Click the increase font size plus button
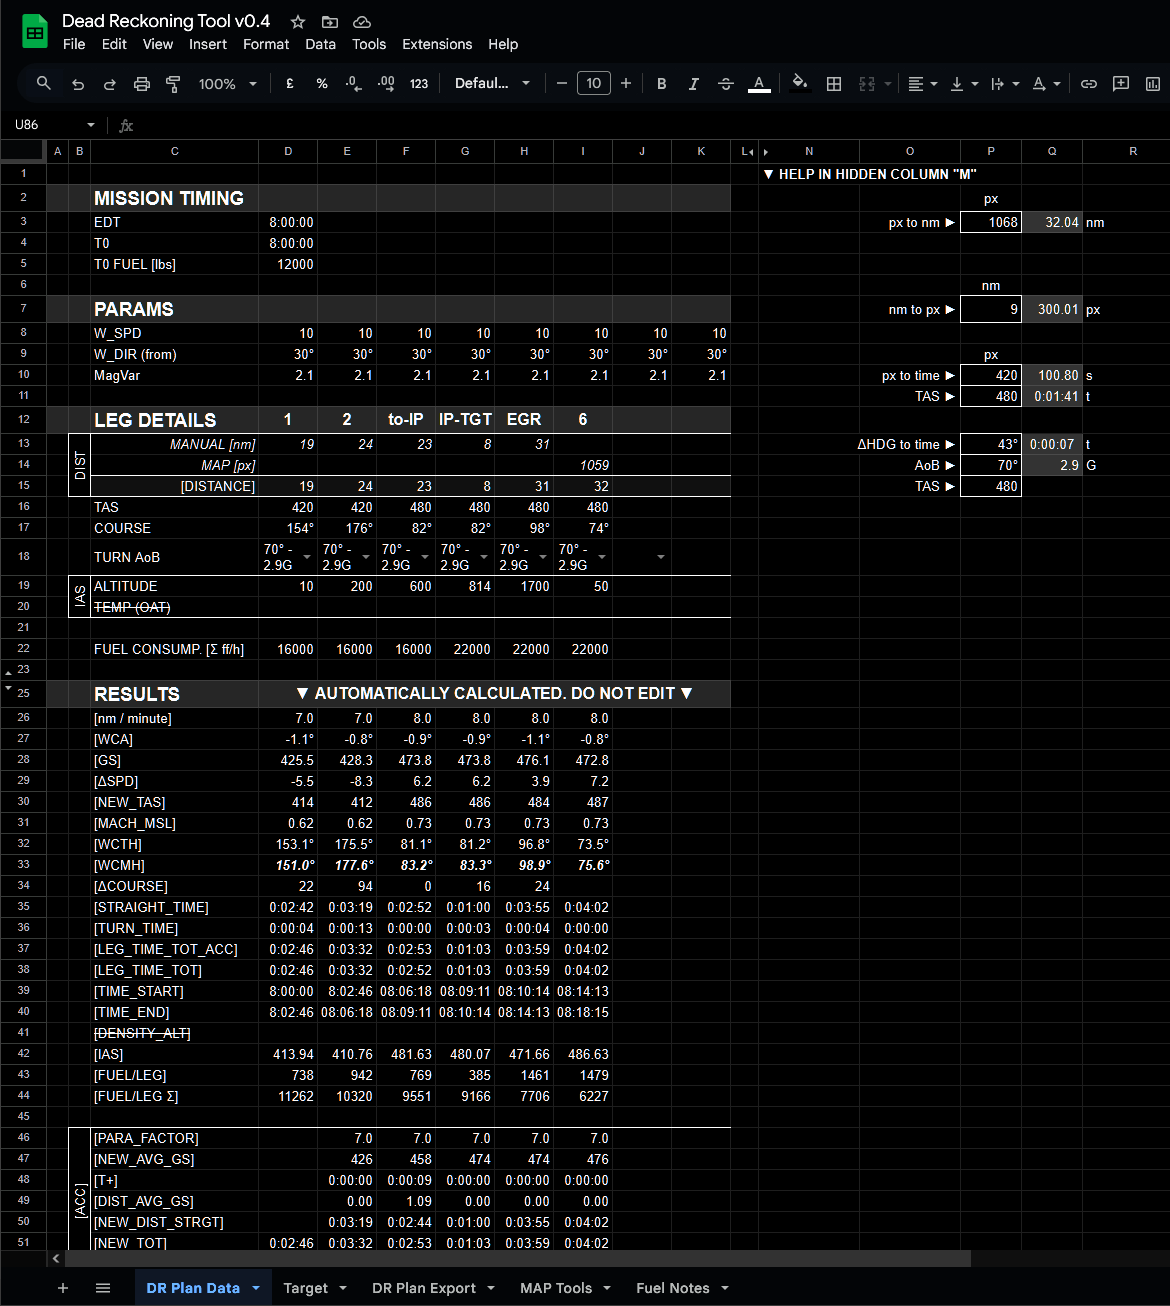The height and width of the screenshot is (1306, 1170). tap(626, 84)
